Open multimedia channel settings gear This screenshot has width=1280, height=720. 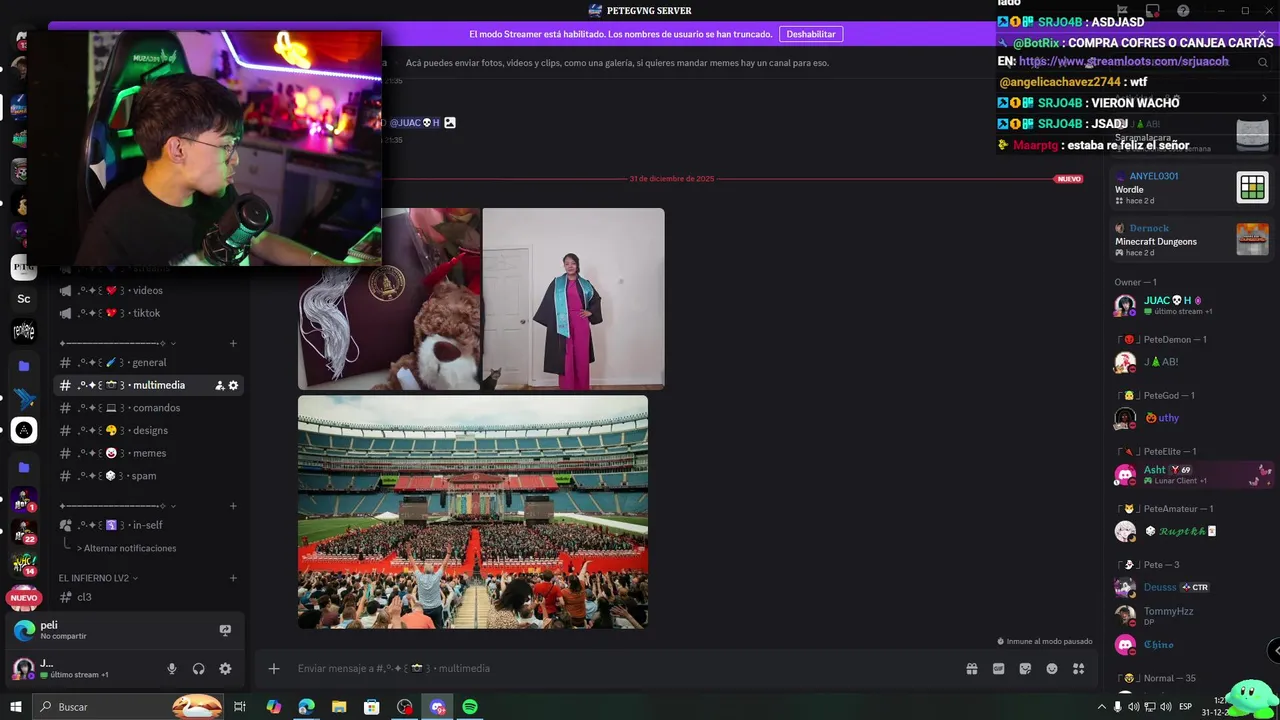pos(234,385)
